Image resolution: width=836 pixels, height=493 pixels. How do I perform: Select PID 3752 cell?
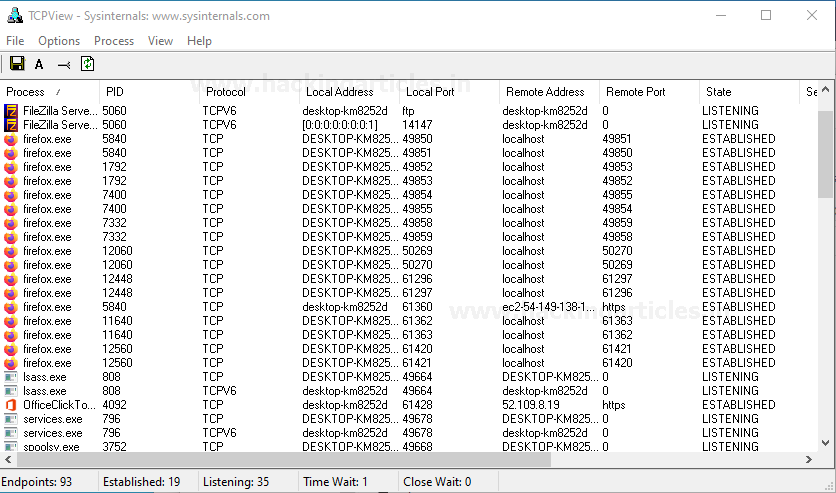click(114, 447)
